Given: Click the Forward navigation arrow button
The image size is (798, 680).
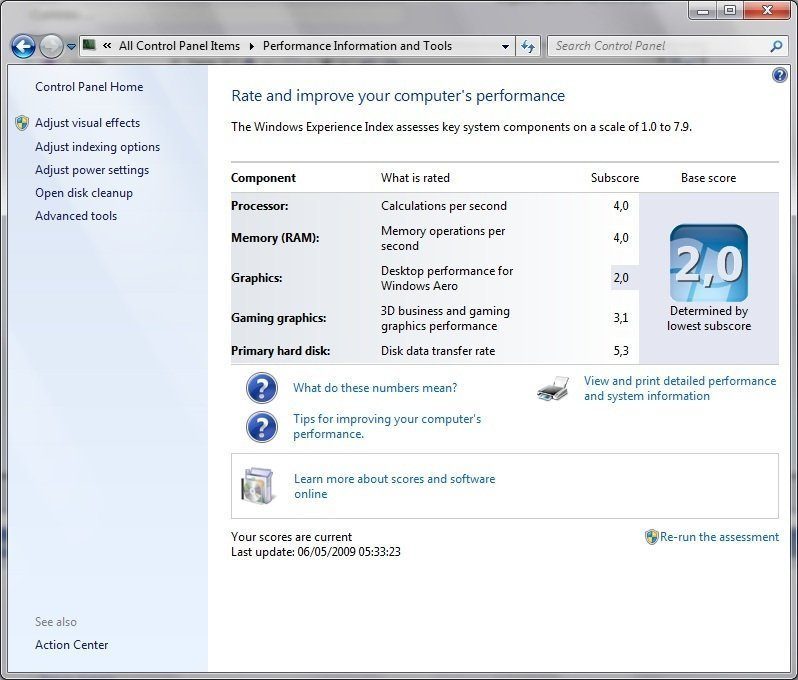Looking at the screenshot, I should point(51,47).
